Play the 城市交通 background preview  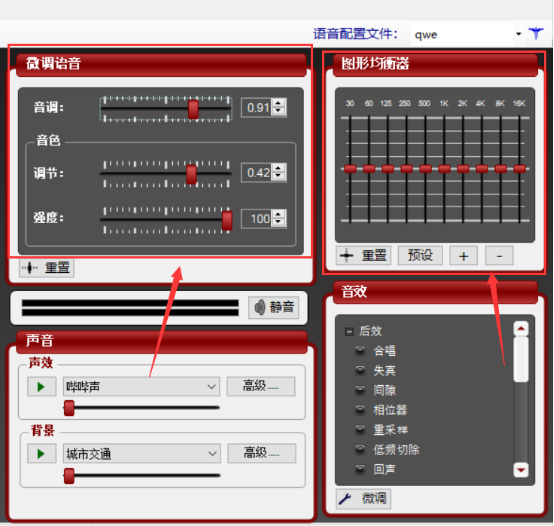point(41,454)
